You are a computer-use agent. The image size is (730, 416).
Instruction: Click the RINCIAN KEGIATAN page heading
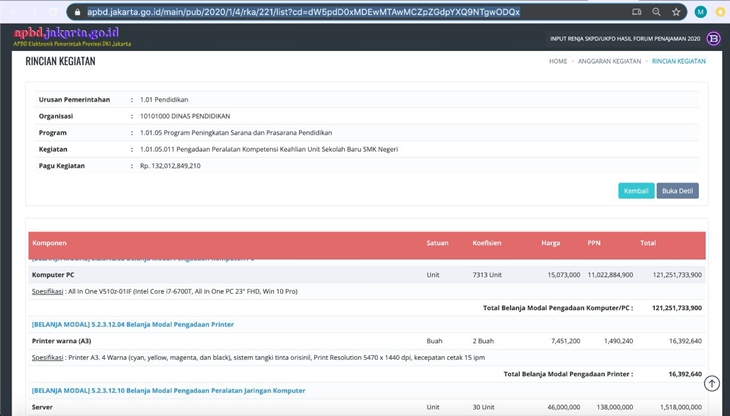(61, 61)
